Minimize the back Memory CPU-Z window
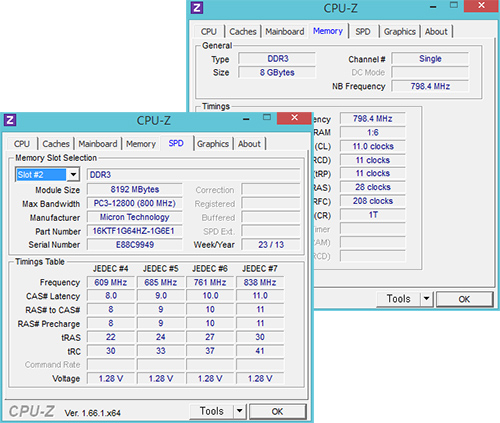The image size is (500, 423). point(433,6)
